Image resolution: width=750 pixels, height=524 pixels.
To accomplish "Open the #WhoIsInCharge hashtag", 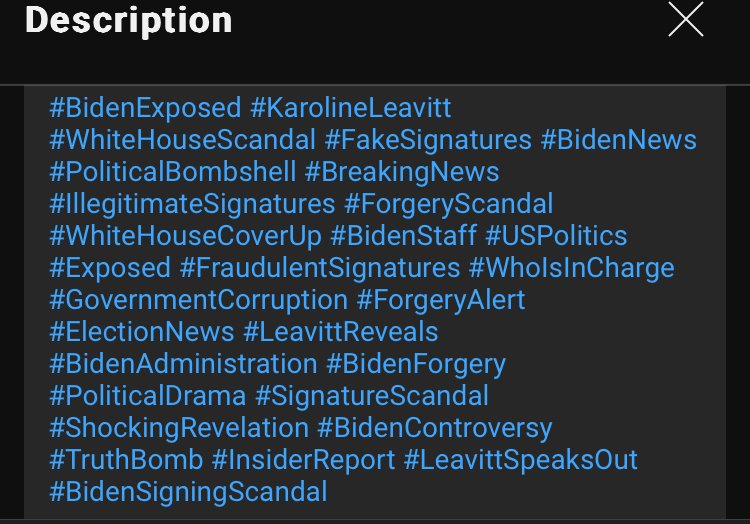I will (x=572, y=267).
